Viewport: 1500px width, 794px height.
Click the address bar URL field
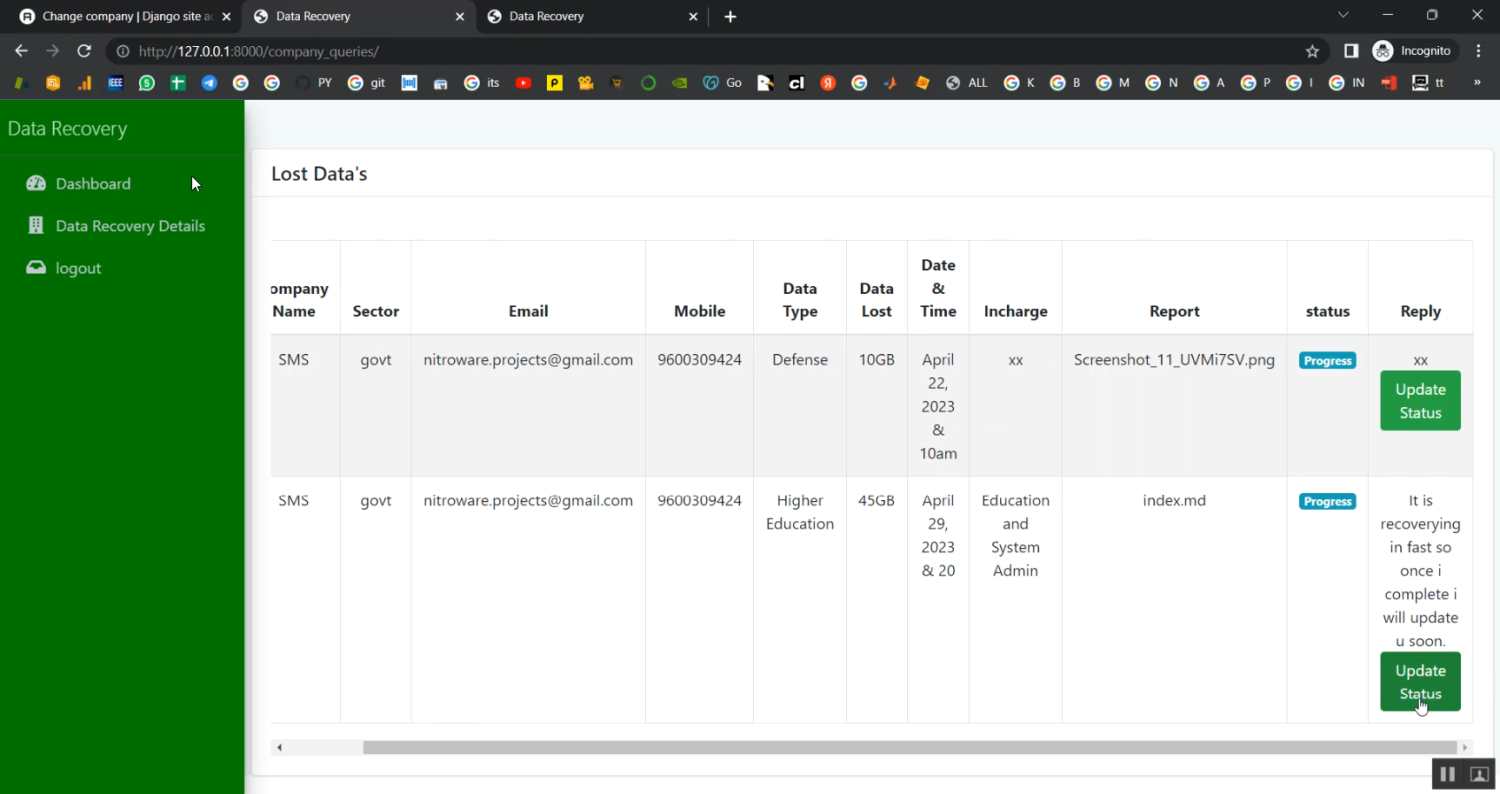pyautogui.click(x=700, y=51)
